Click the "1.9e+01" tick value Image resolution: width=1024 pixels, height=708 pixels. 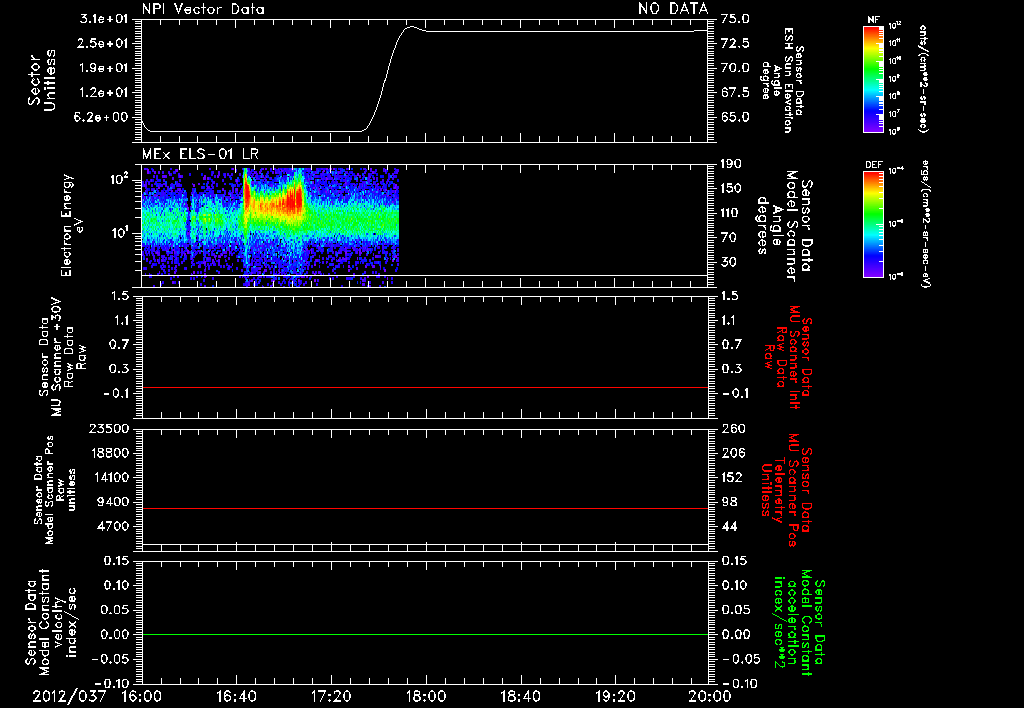point(104,68)
